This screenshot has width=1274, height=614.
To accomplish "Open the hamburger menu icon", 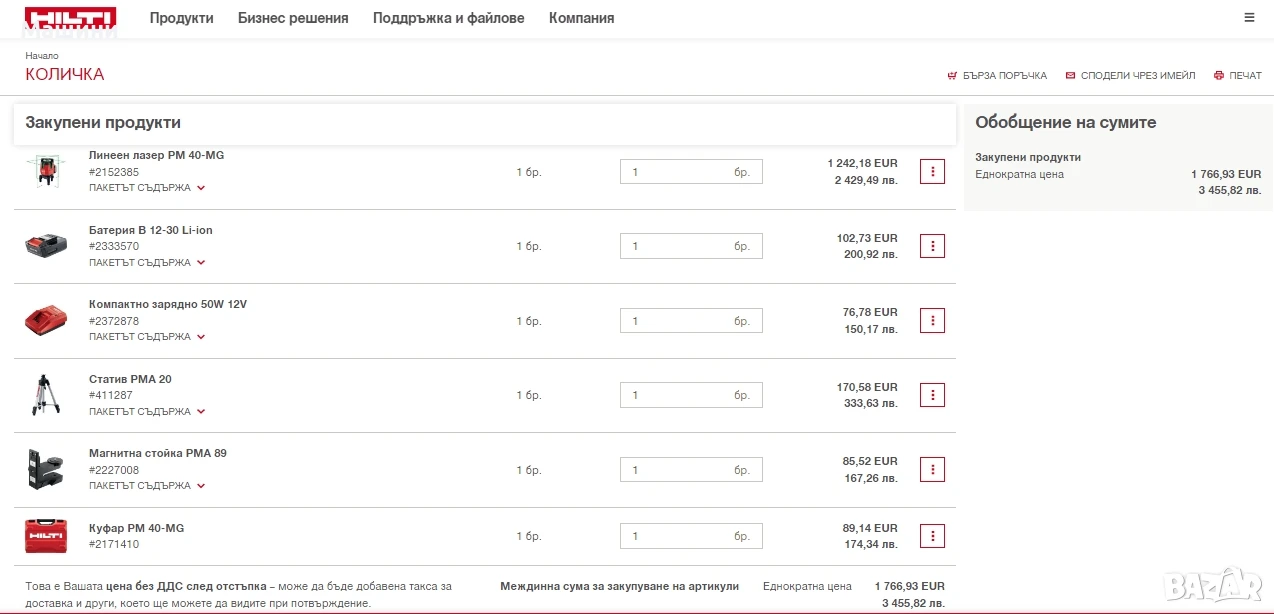I will (x=1249, y=18).
